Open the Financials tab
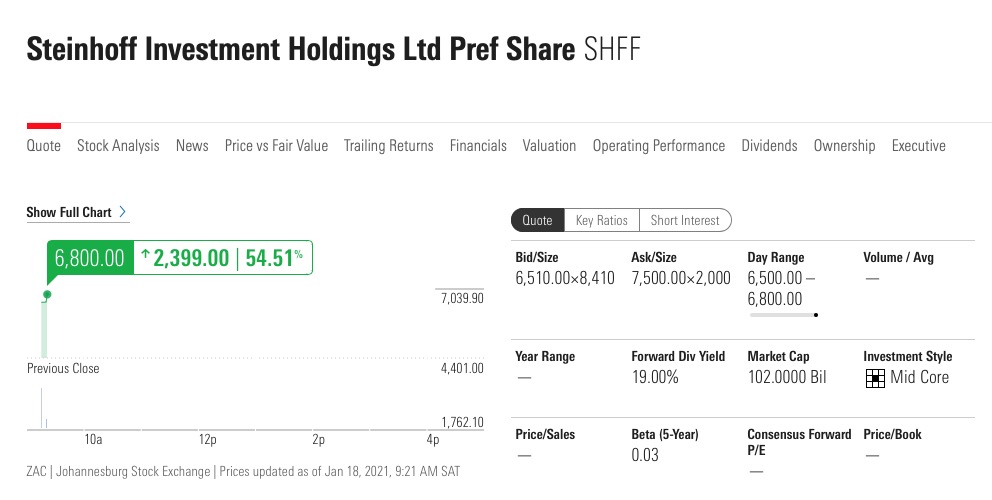992x500 pixels. tap(478, 146)
